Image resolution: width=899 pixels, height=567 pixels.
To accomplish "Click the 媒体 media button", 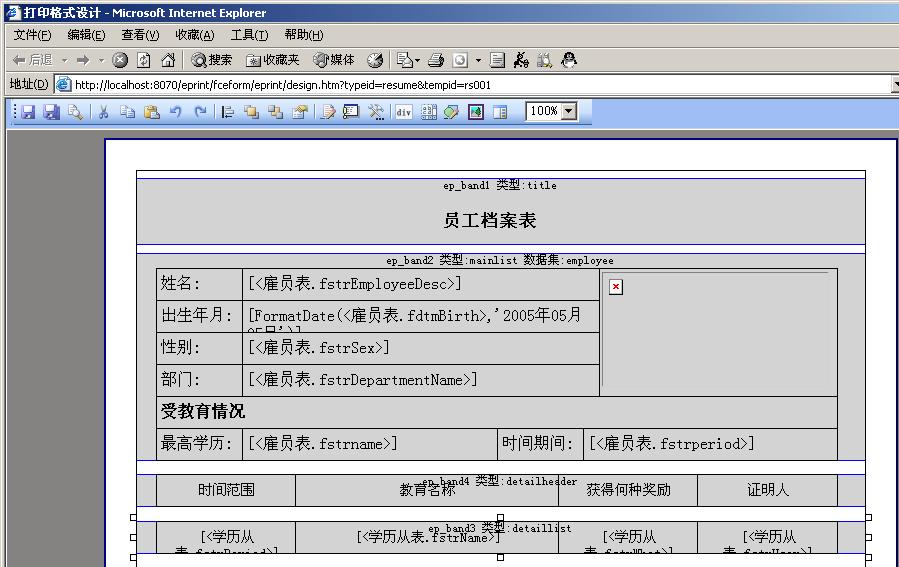I will tap(334, 60).
